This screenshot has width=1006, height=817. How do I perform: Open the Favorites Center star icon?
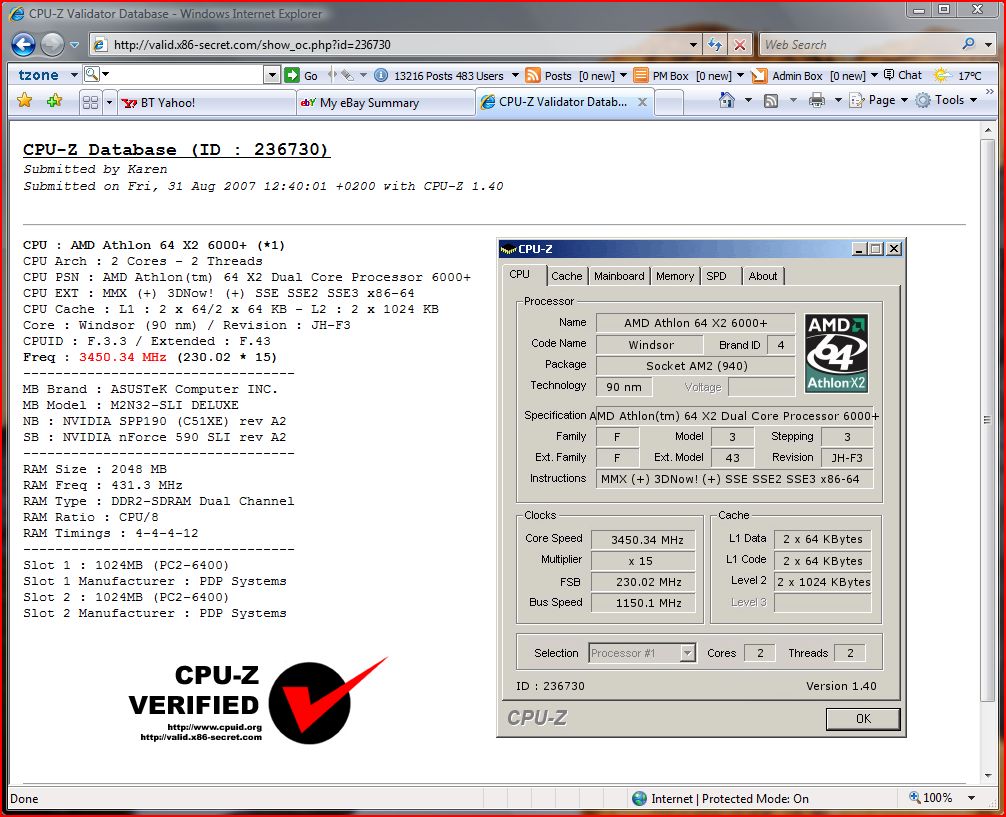coord(25,101)
